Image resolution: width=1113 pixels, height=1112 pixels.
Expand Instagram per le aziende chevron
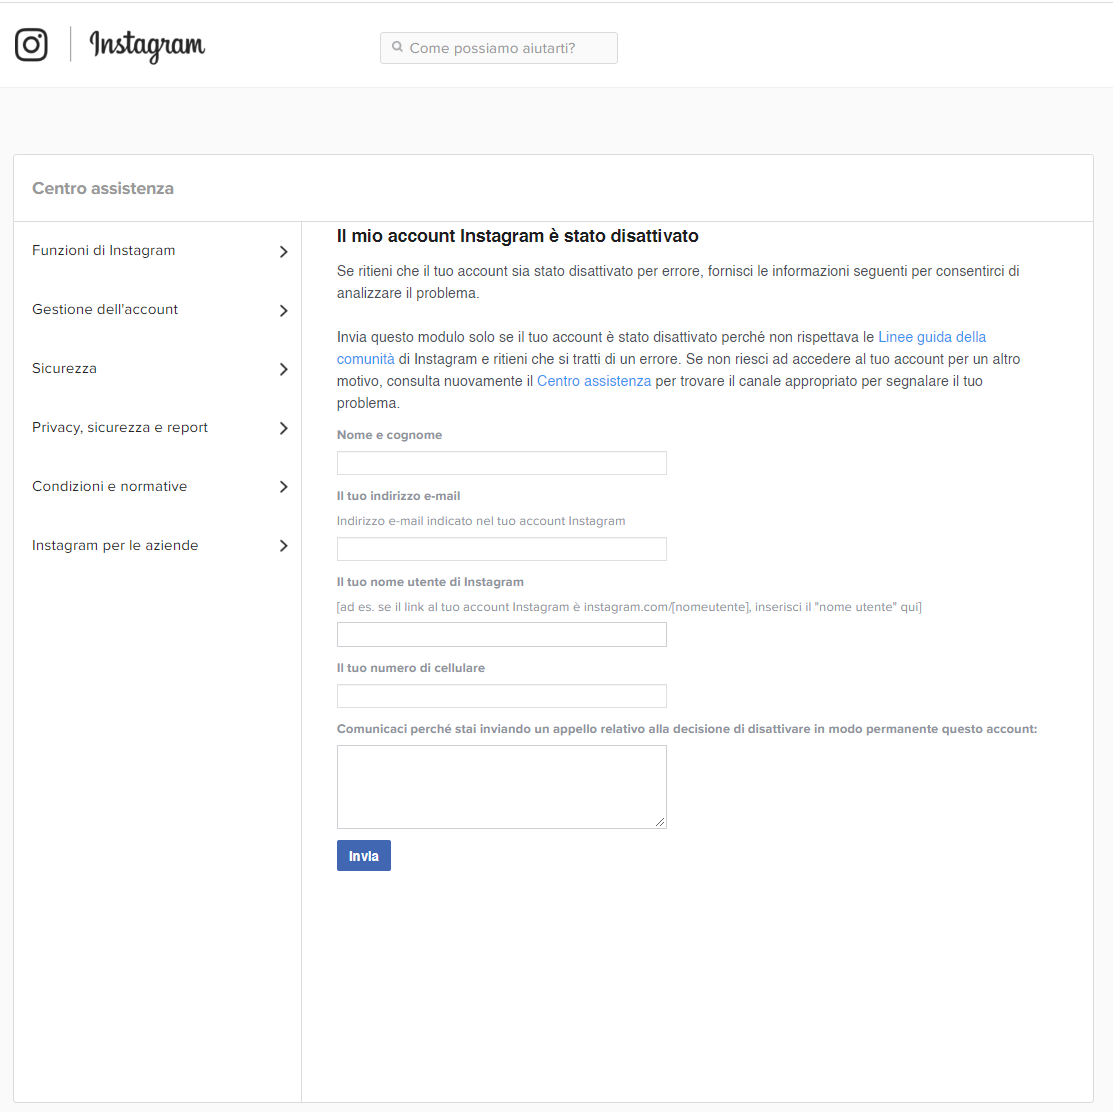284,546
